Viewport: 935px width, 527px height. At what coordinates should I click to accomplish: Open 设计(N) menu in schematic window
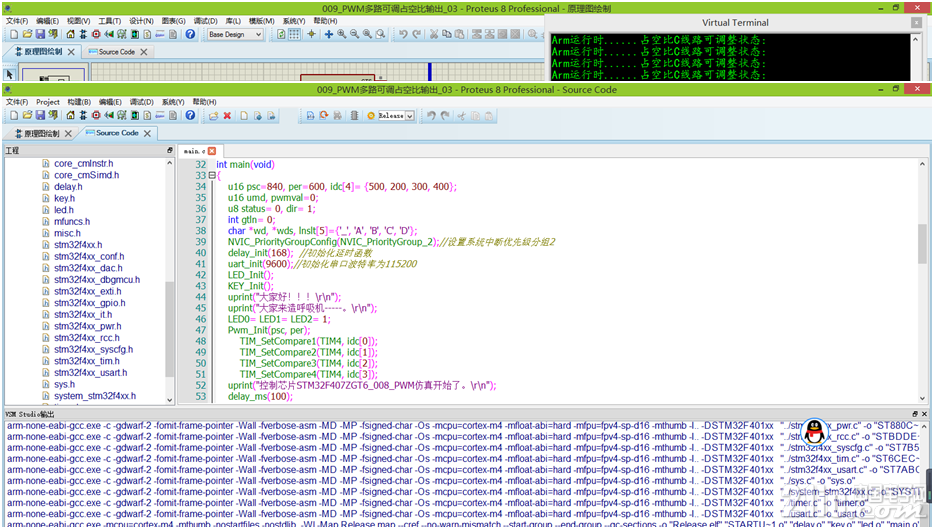(141, 21)
